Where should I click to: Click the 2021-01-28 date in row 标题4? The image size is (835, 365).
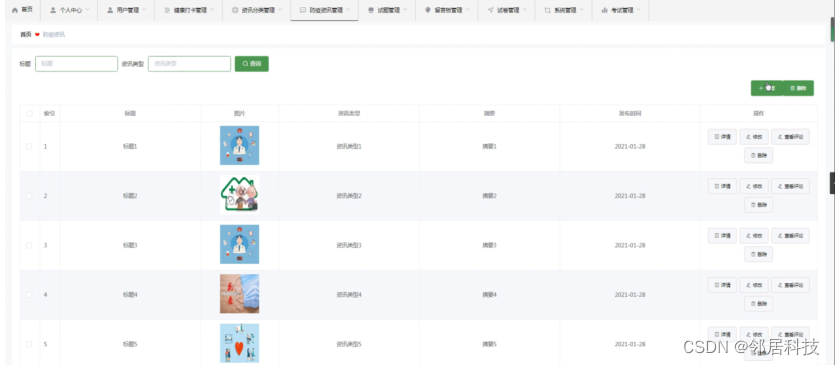[x=630, y=295]
